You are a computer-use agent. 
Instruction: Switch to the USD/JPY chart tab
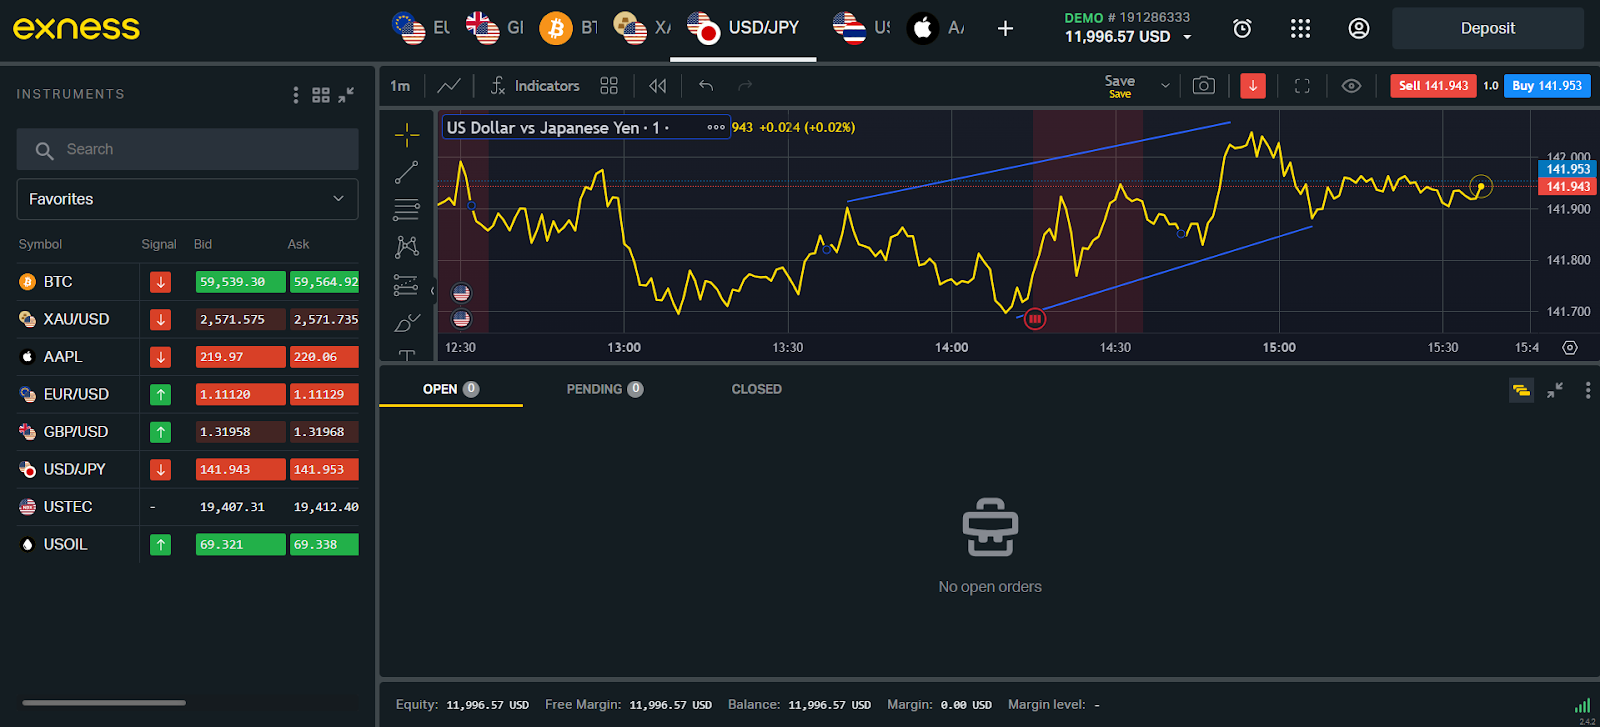[x=743, y=28]
